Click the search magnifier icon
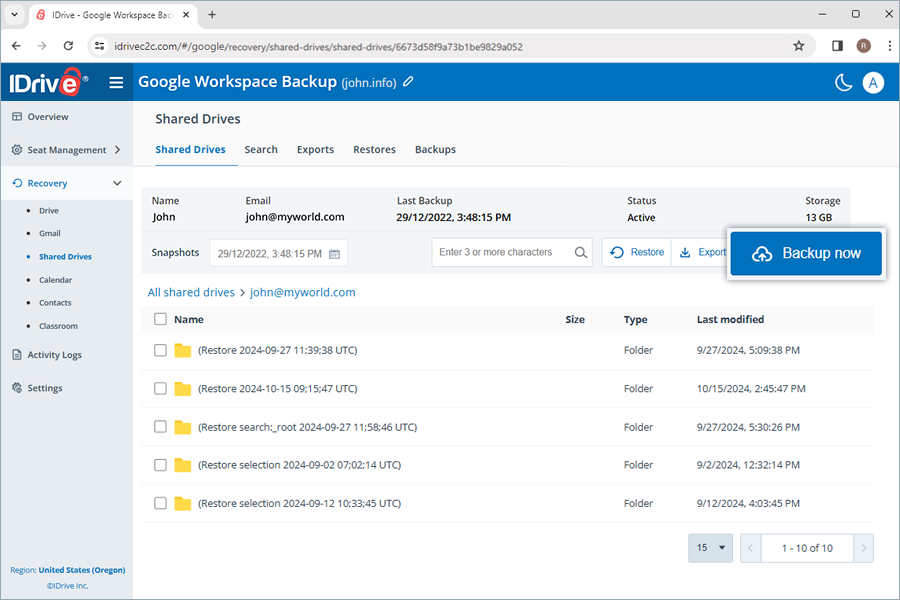 pyautogui.click(x=580, y=253)
